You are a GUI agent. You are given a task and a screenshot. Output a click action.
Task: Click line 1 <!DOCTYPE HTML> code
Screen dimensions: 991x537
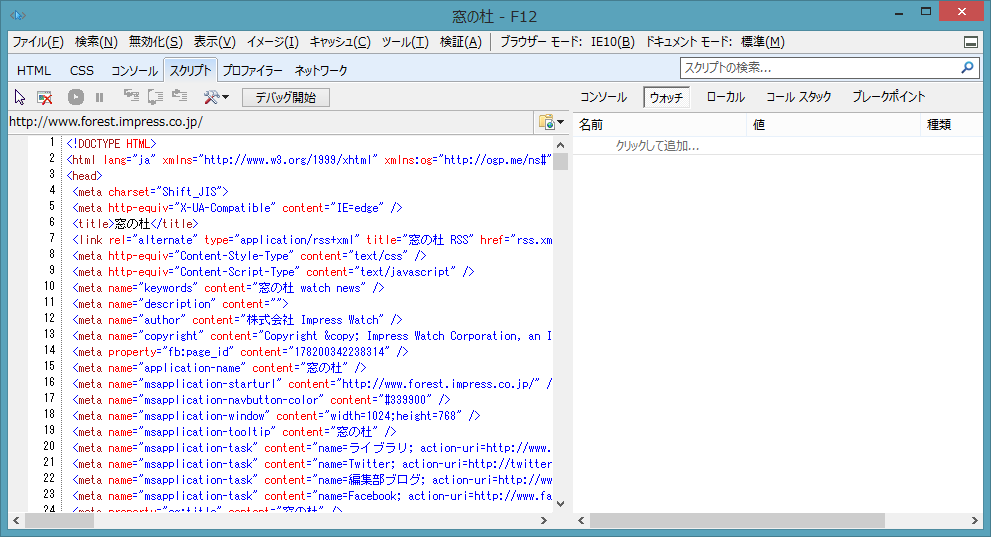(111, 143)
